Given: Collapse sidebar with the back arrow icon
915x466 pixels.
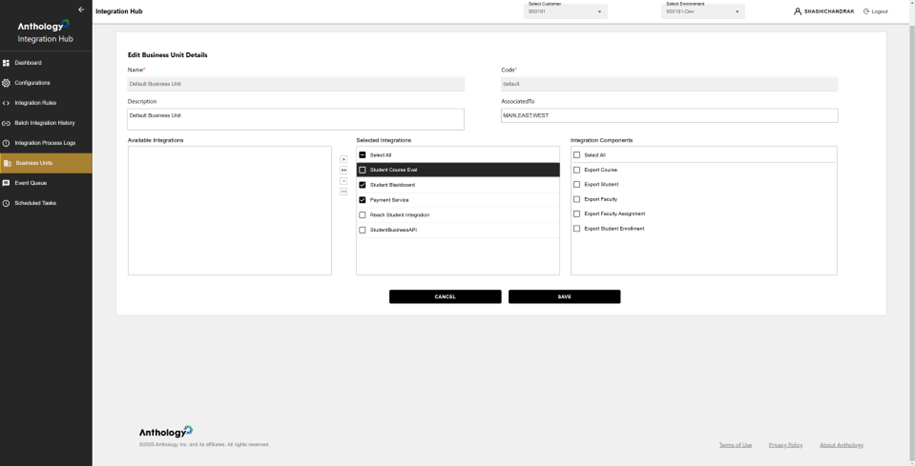Looking at the screenshot, I should 81,10.
